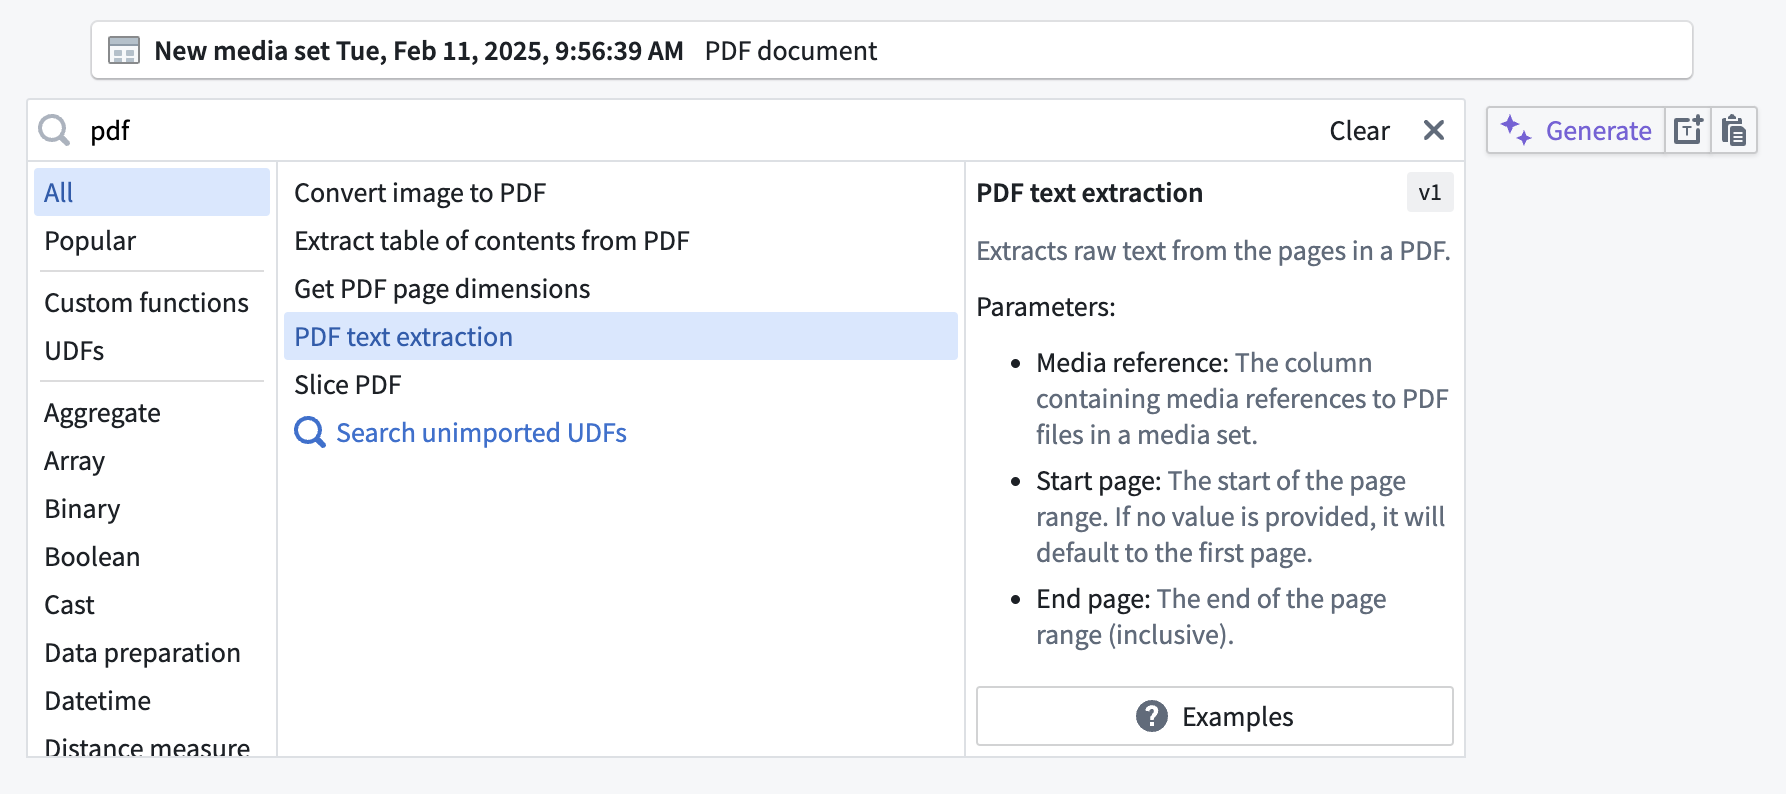Click the Generate sparkle icon
The image size is (1786, 794).
pyautogui.click(x=1516, y=131)
